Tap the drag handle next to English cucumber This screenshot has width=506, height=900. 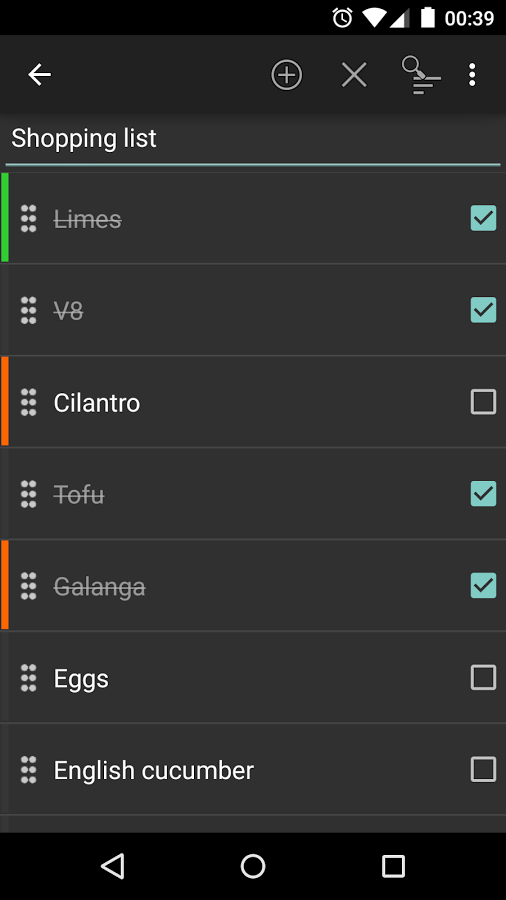point(29,769)
